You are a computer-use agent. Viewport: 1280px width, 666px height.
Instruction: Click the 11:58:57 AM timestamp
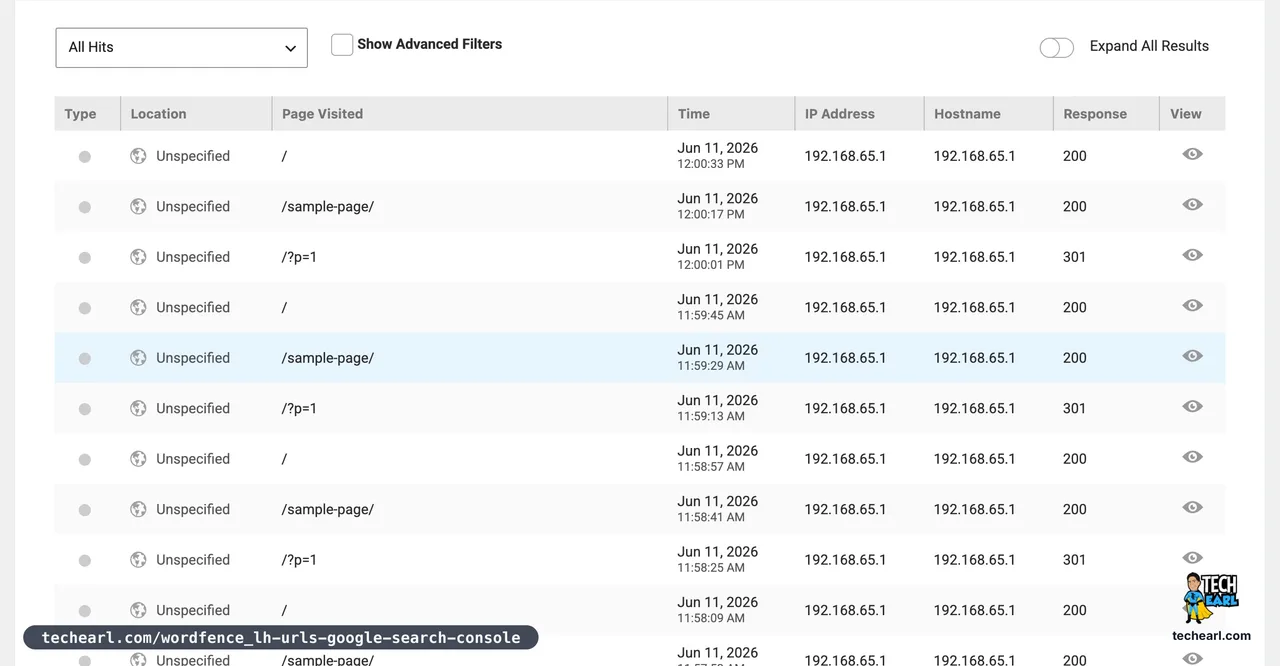[711, 466]
